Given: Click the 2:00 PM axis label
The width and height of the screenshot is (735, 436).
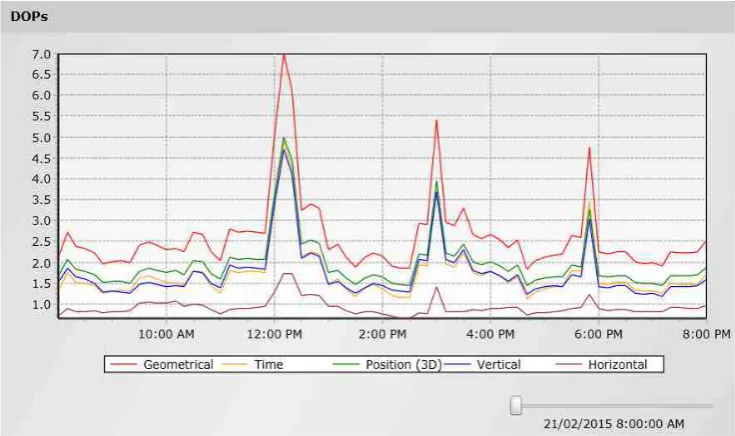Looking at the screenshot, I should pyautogui.click(x=382, y=334).
